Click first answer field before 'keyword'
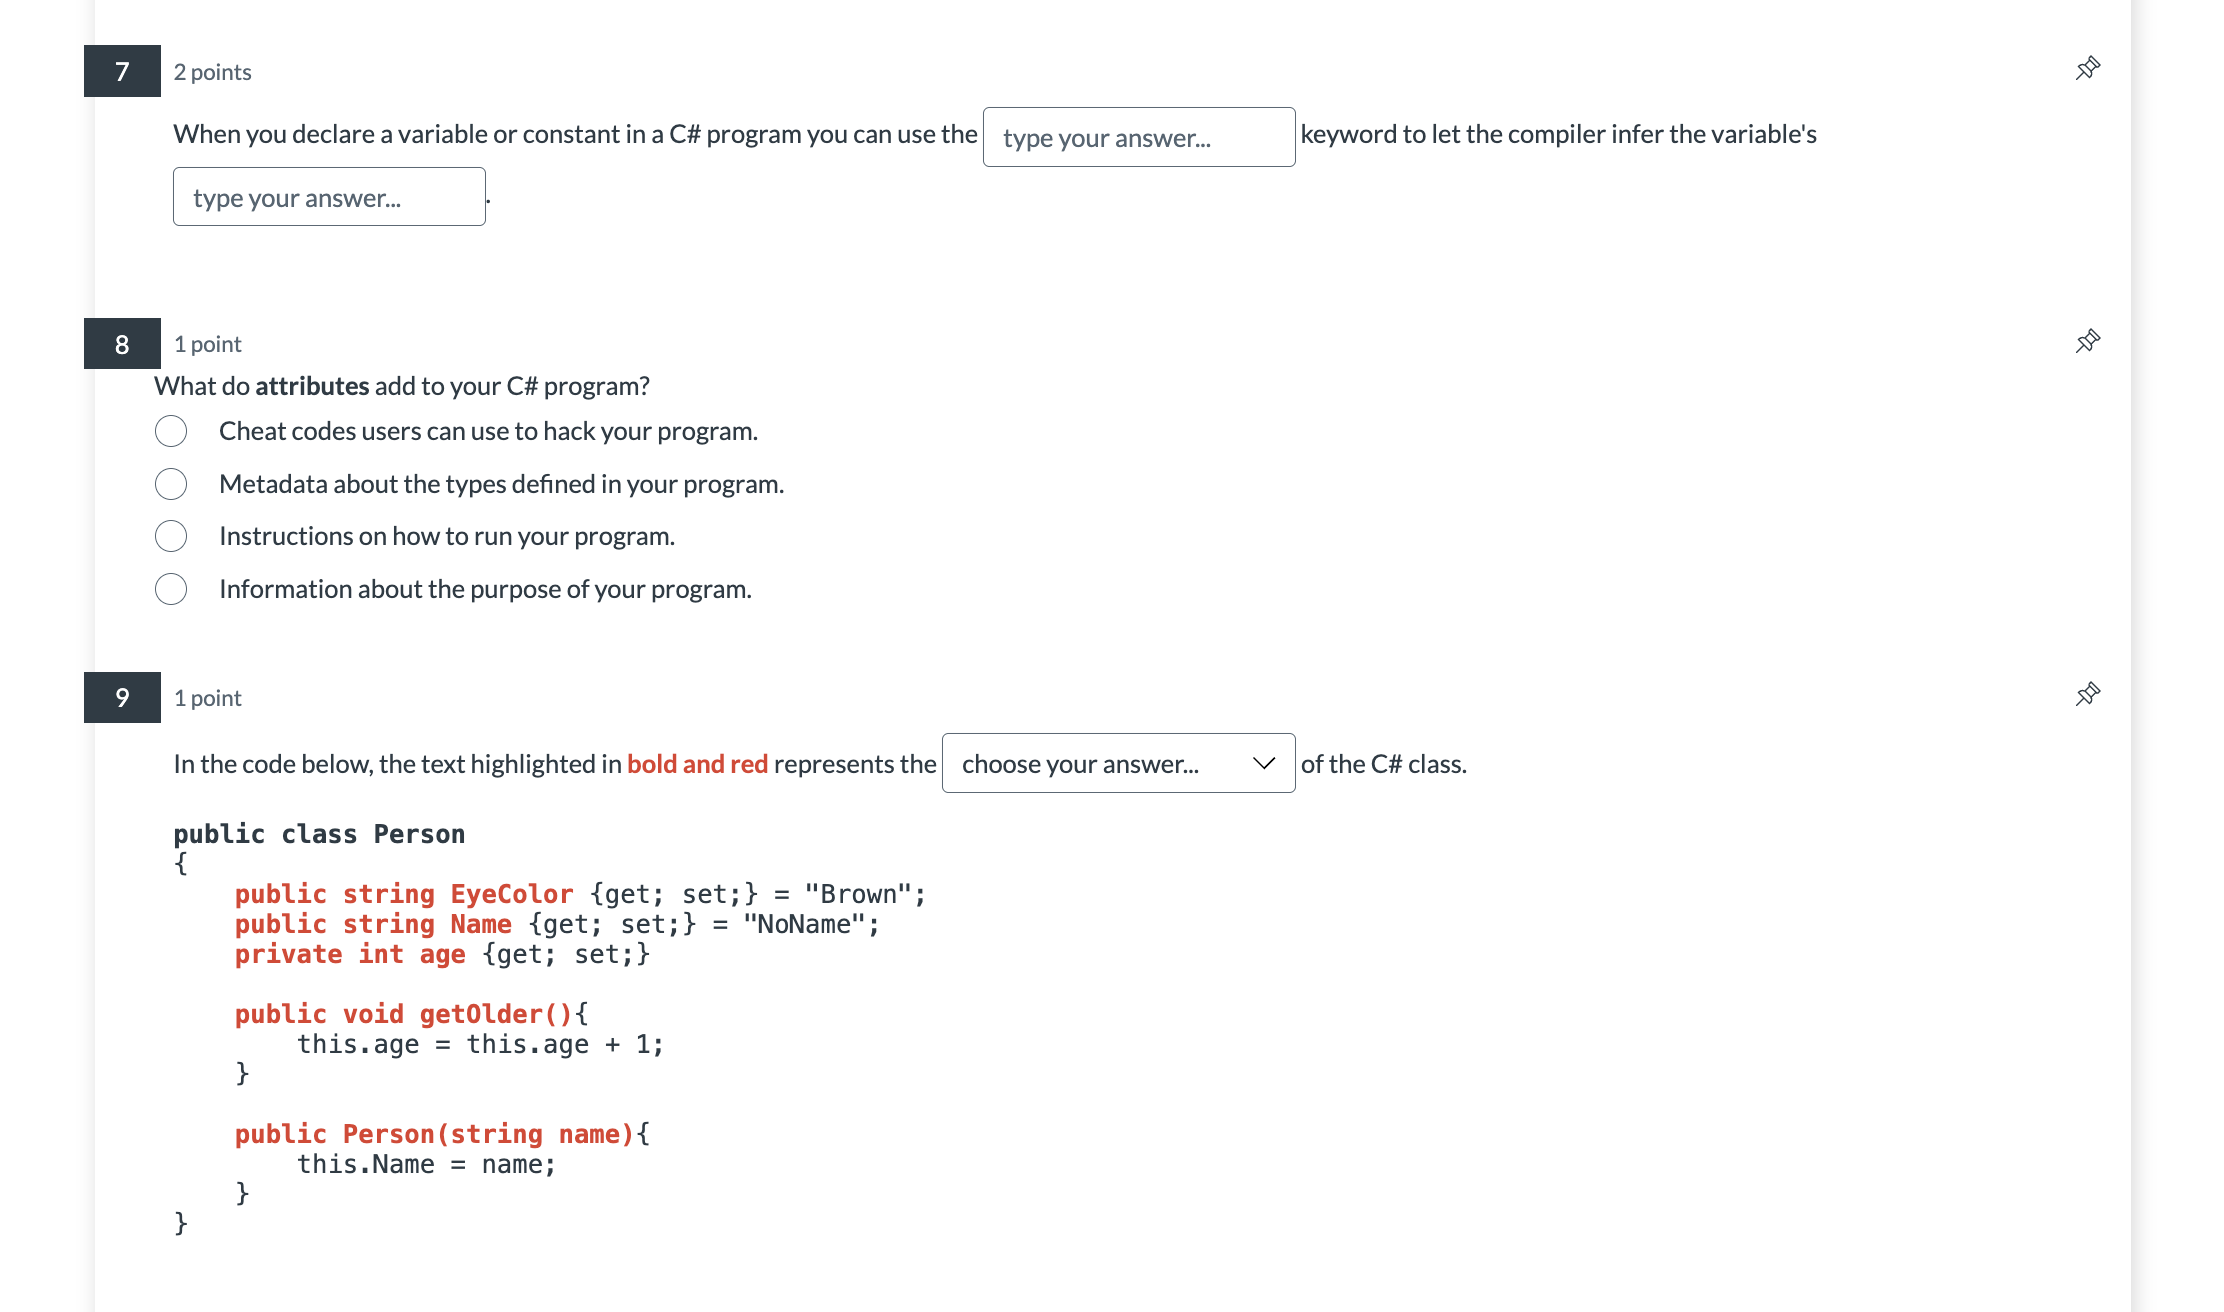The width and height of the screenshot is (2224, 1312). coord(1138,138)
